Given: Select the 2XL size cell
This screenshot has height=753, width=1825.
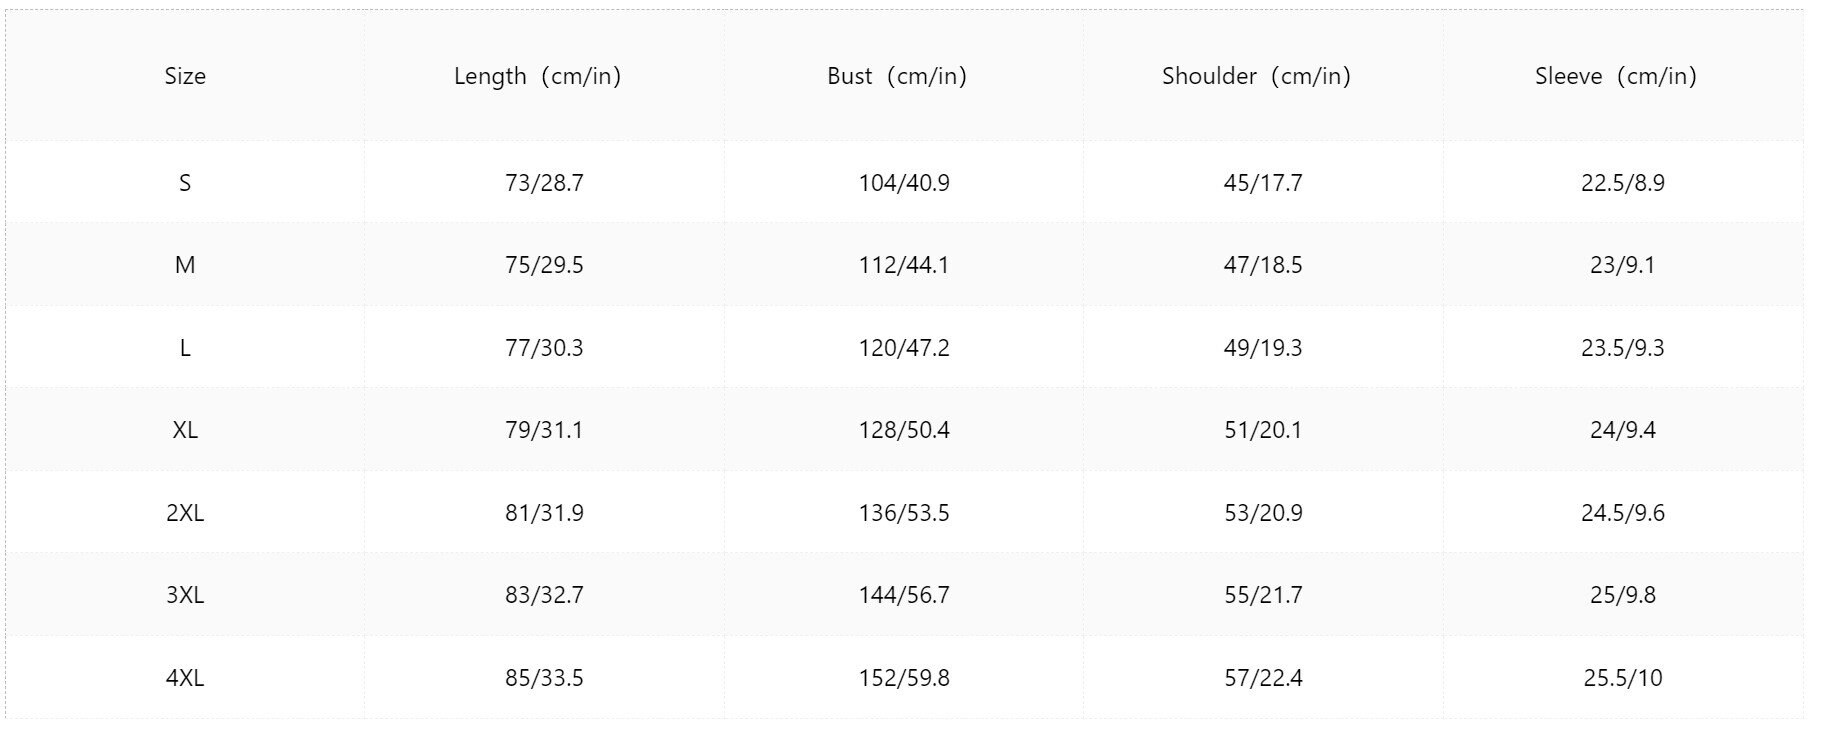Looking at the screenshot, I should point(185,513).
